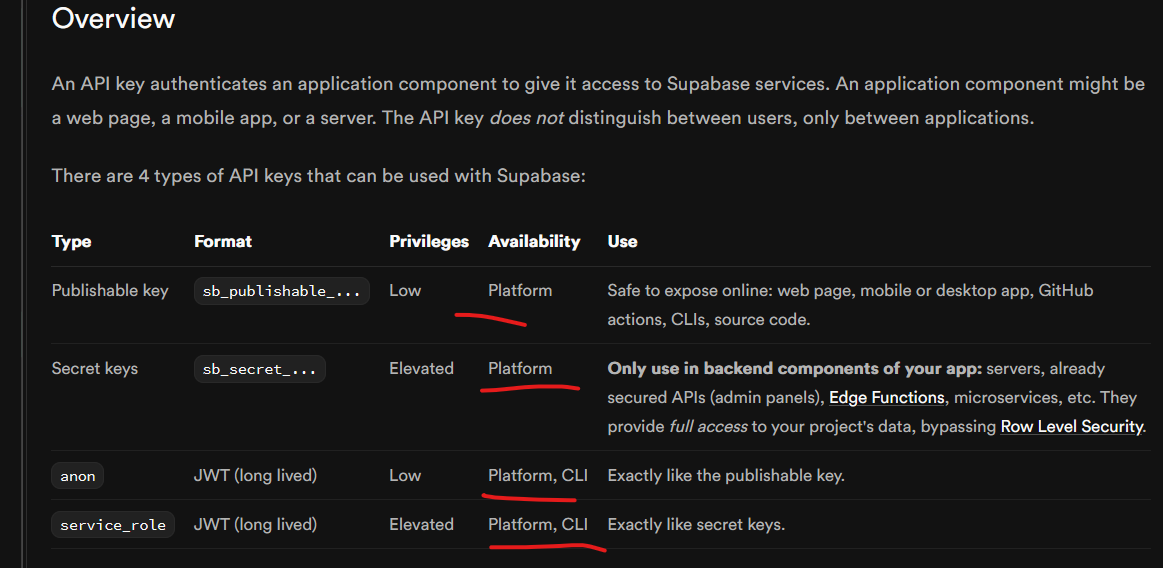Viewport: 1163px width, 568px height.
Task: Follow the Row Level Security link
Action: [1072, 426]
